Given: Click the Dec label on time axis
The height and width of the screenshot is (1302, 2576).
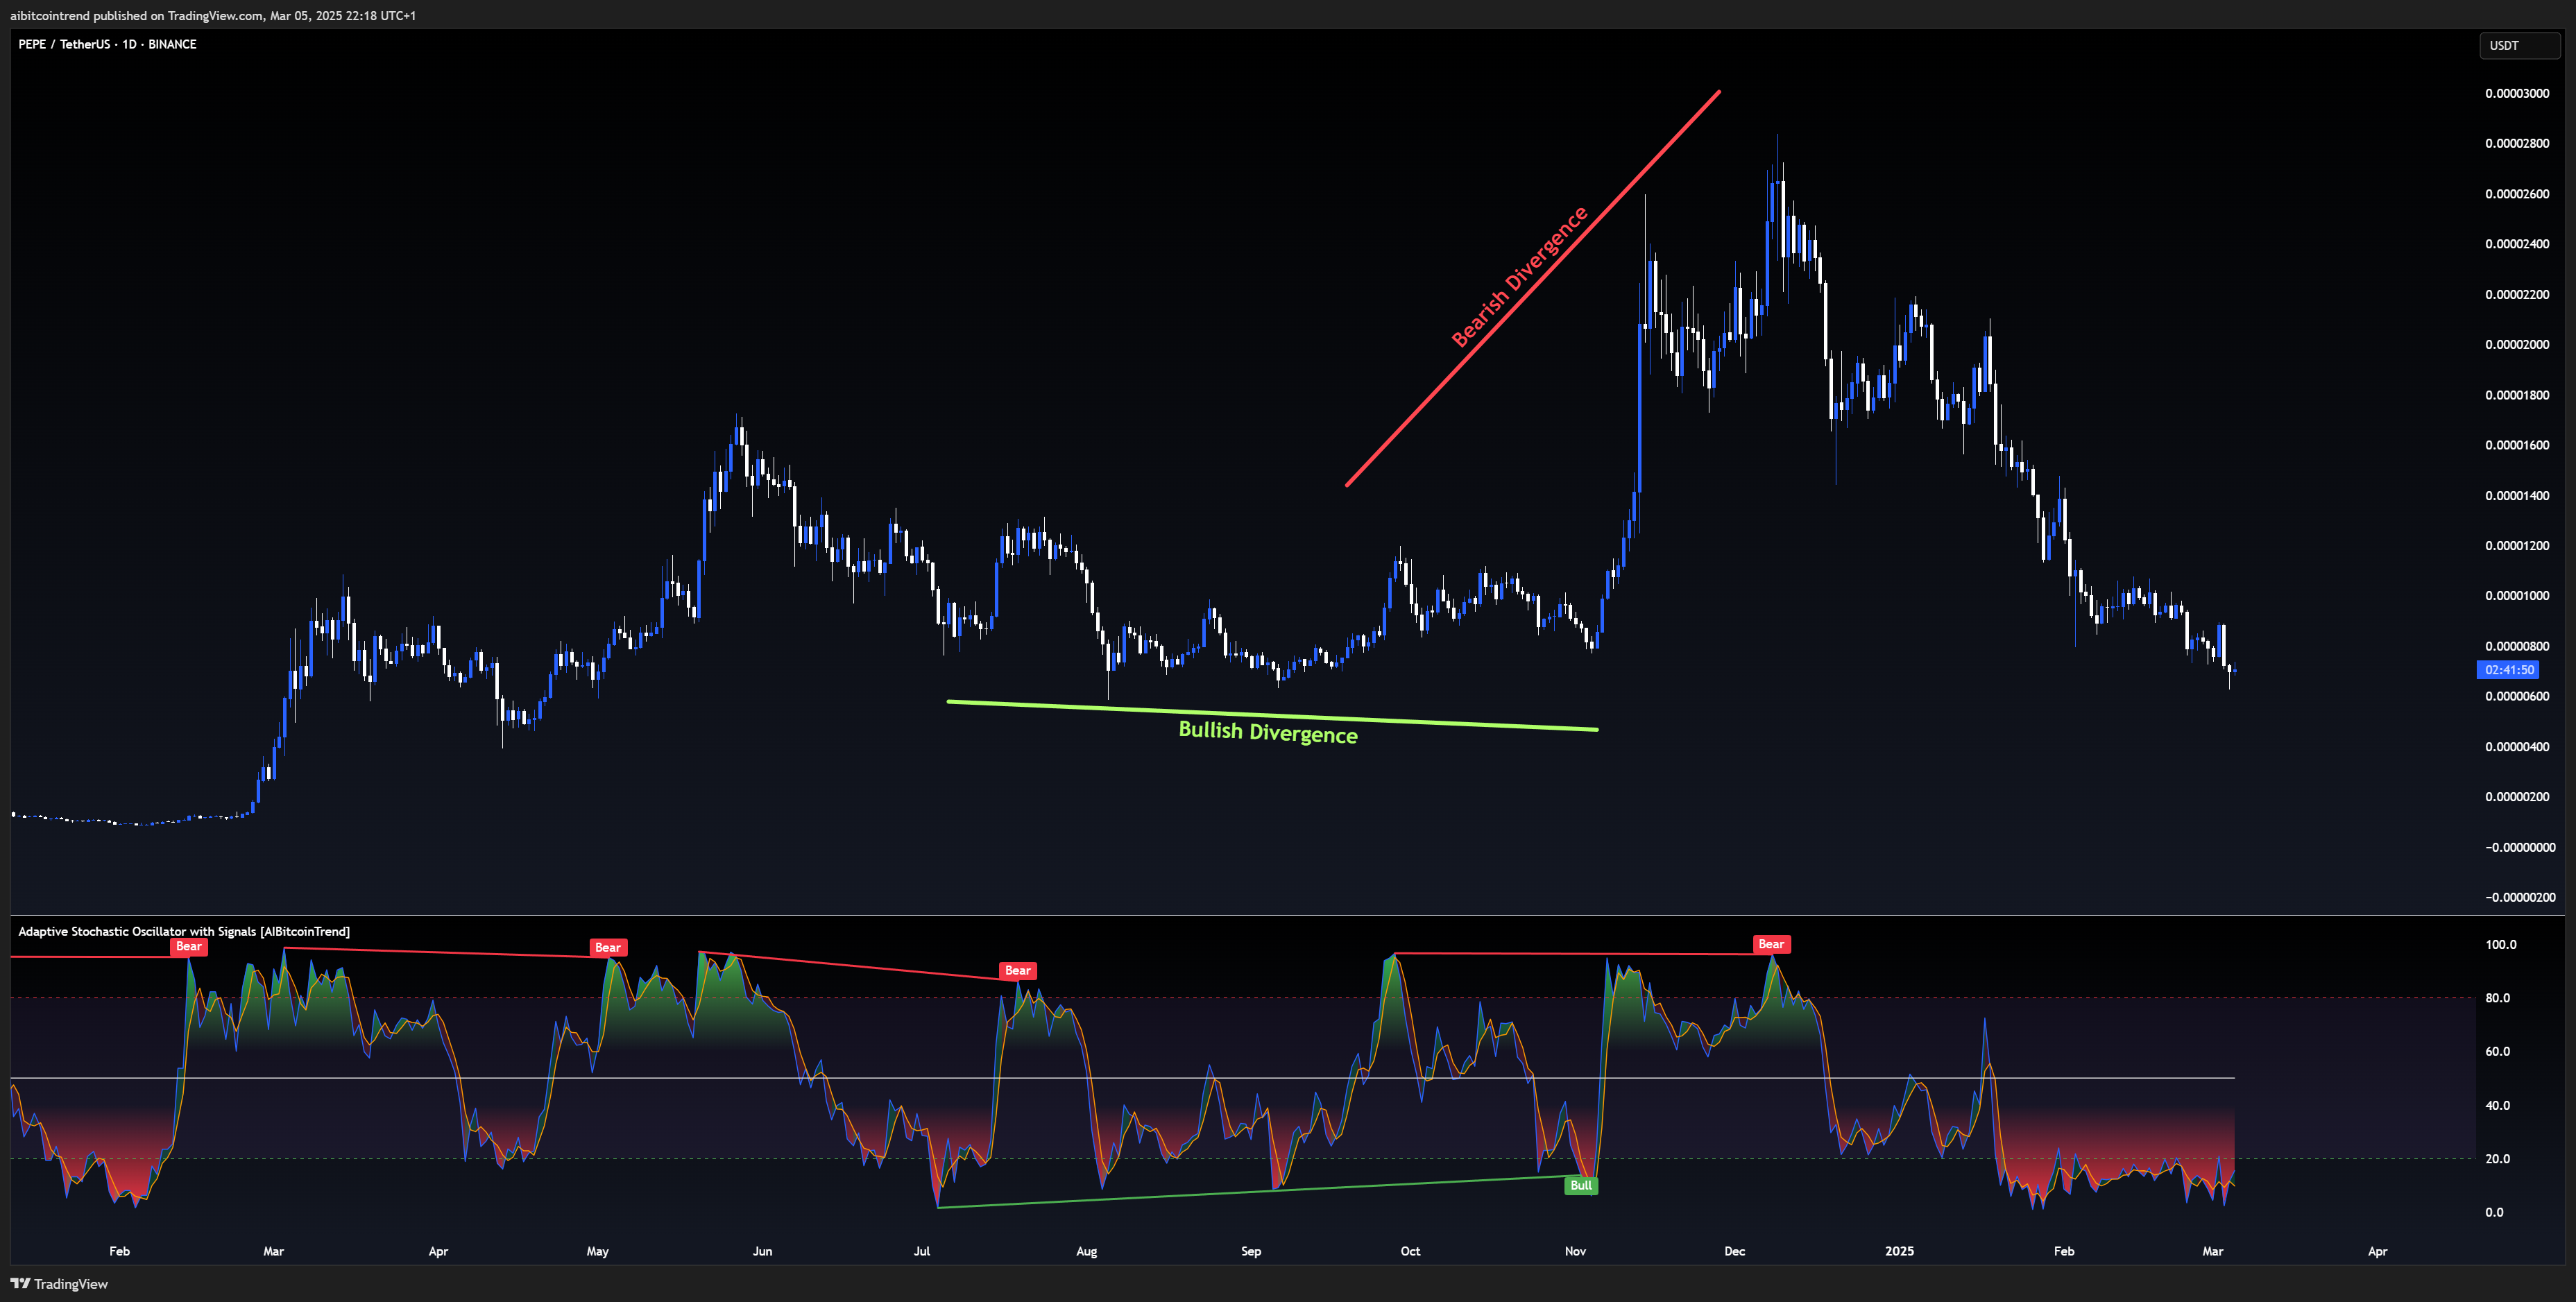Looking at the screenshot, I should coord(1735,1251).
